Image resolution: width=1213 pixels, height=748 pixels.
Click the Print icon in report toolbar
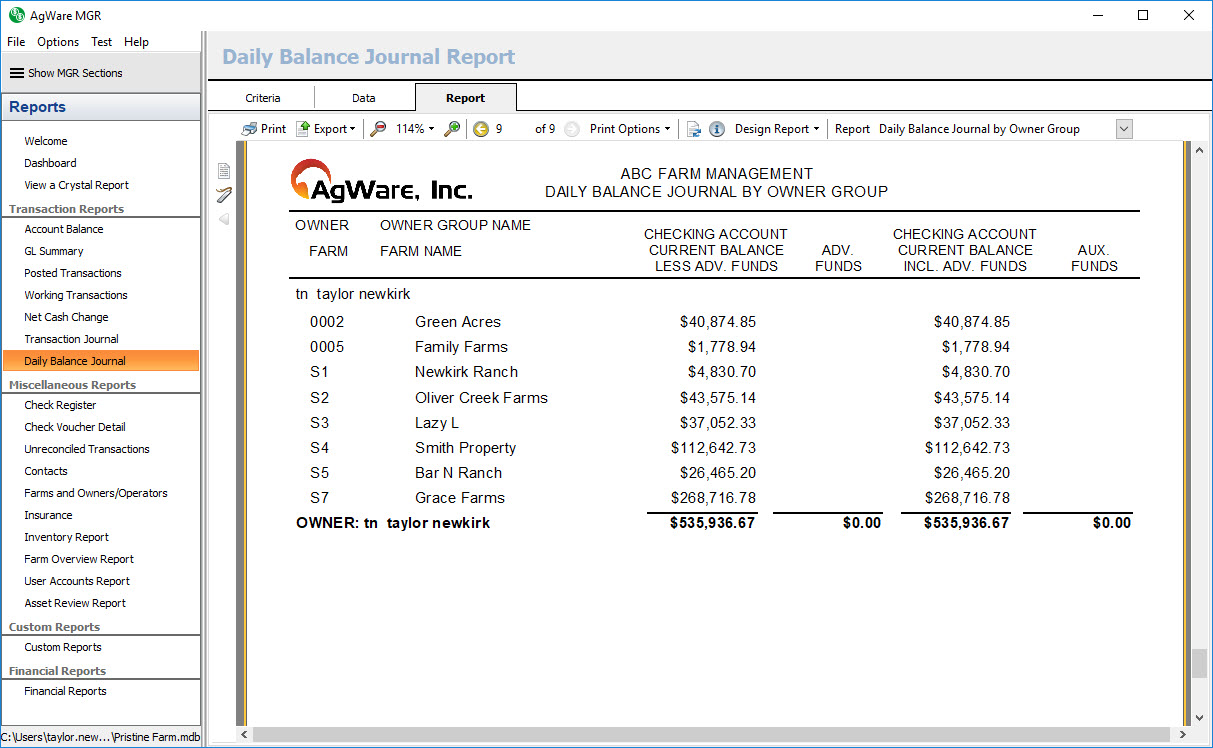tap(250, 129)
